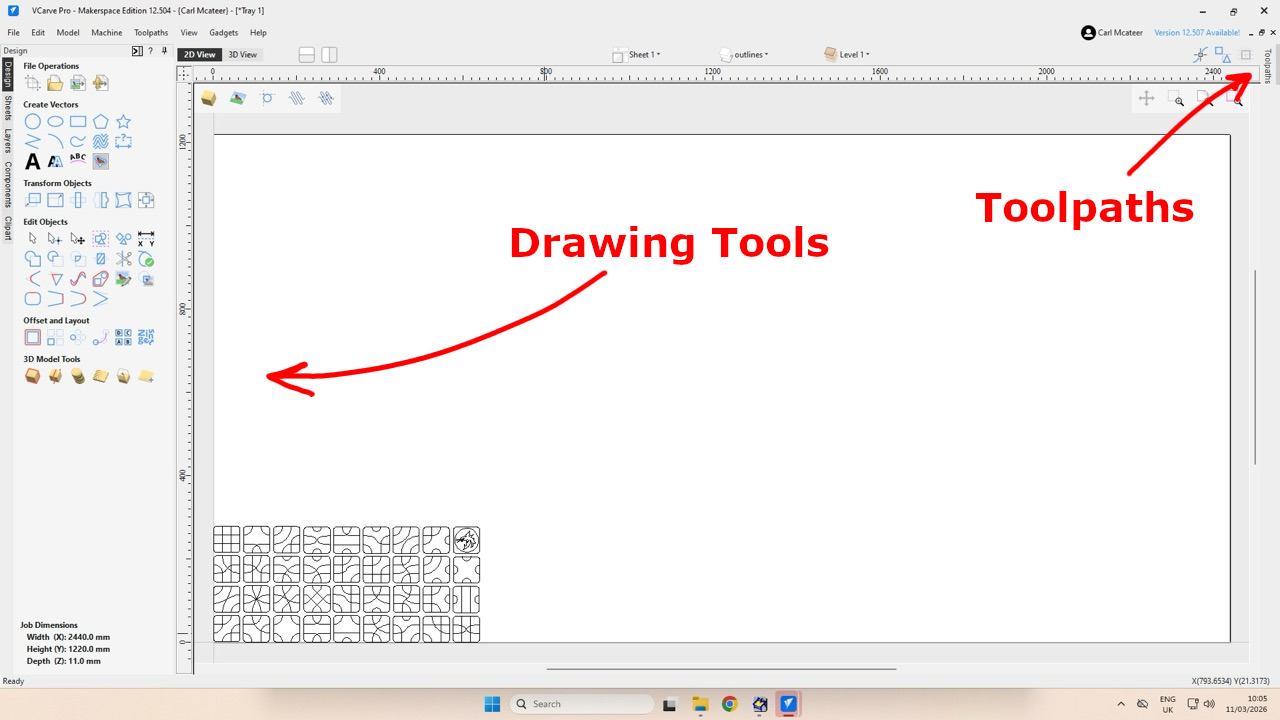Open the Offset Vectors tool
Image resolution: width=1280 pixels, height=720 pixels.
[x=33, y=338]
